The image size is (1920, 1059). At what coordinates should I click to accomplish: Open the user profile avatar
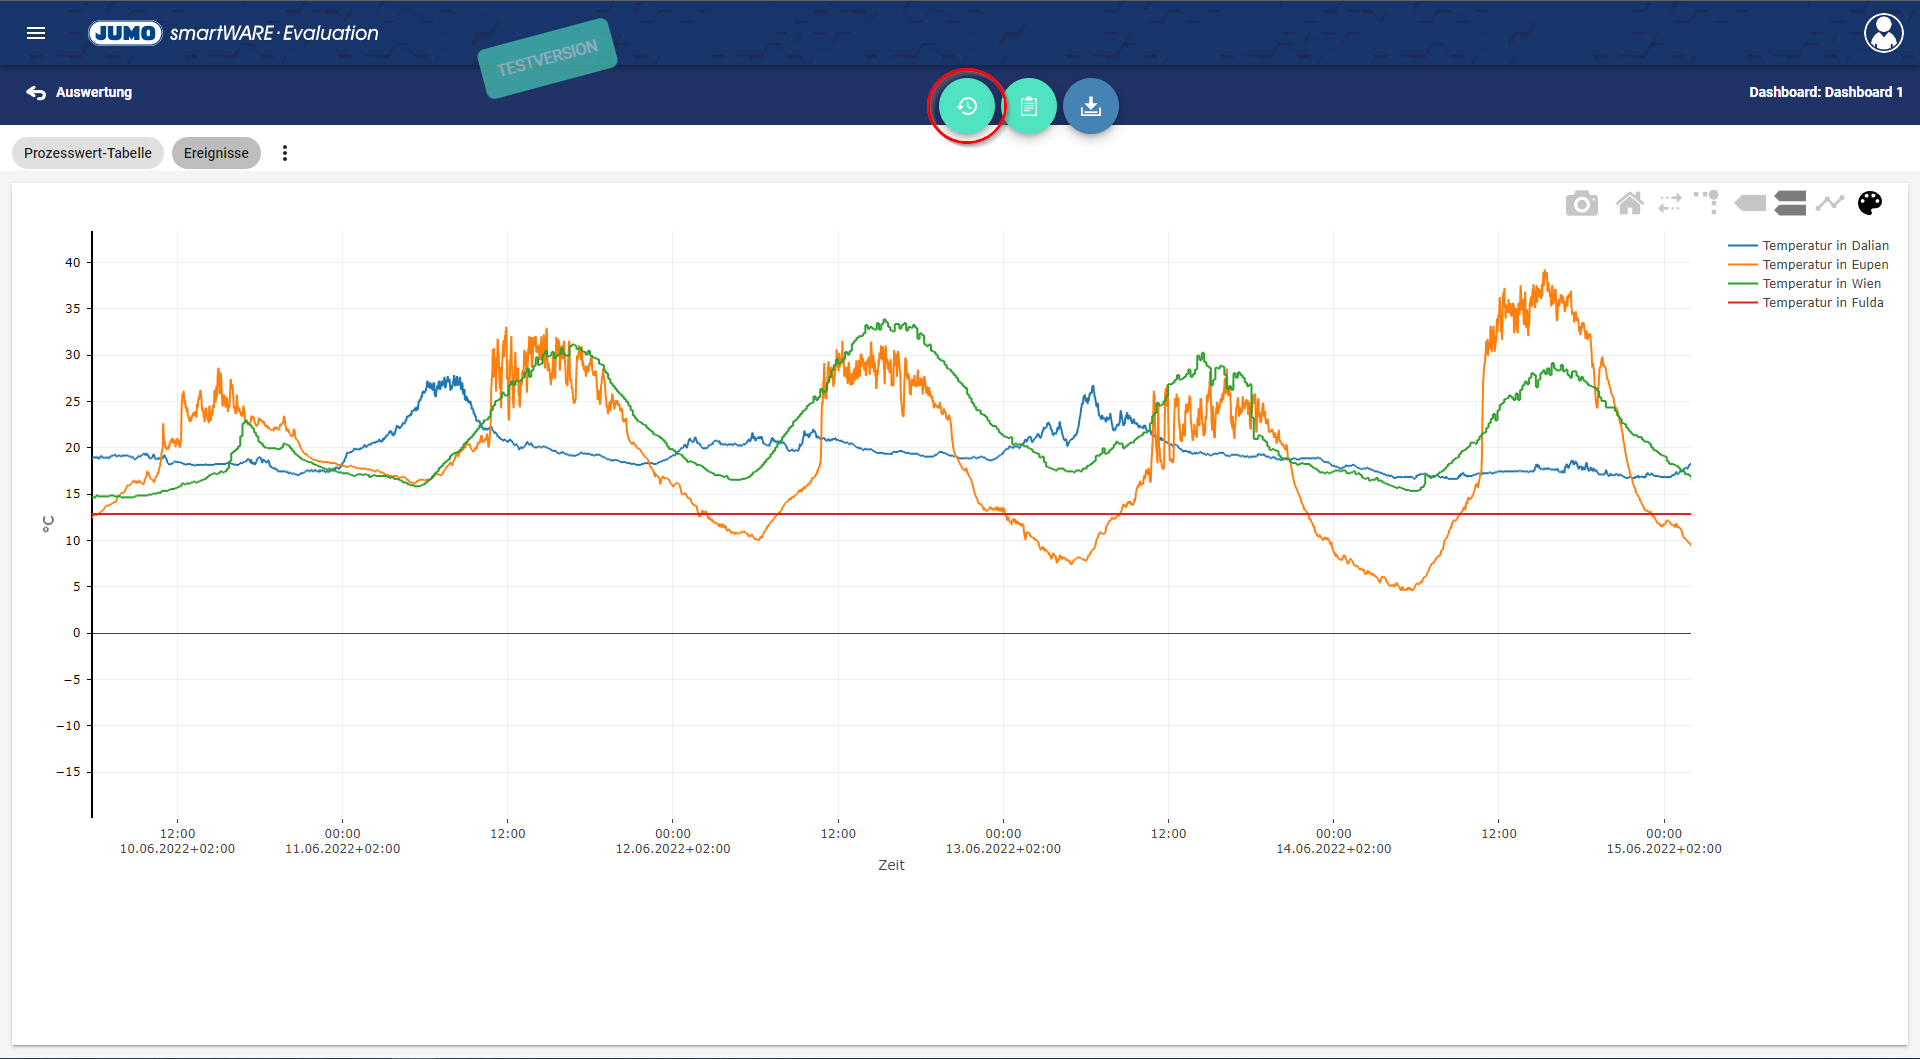click(1883, 33)
